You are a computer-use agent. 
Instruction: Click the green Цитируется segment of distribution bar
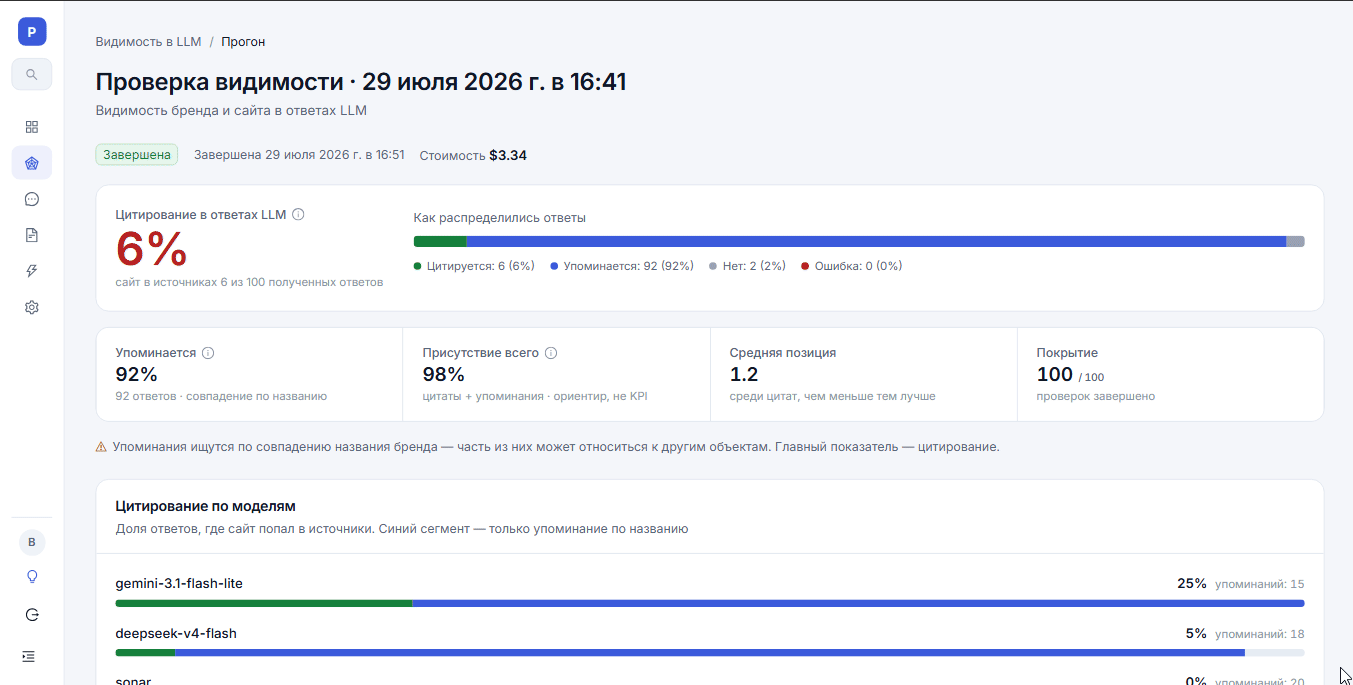pos(440,241)
